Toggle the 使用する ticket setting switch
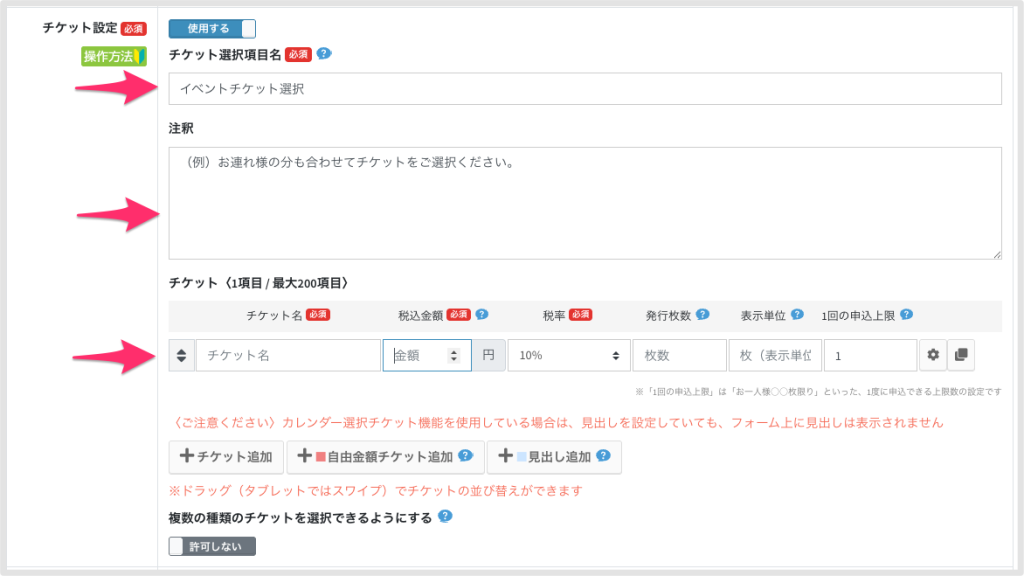The image size is (1024, 576). 212,29
